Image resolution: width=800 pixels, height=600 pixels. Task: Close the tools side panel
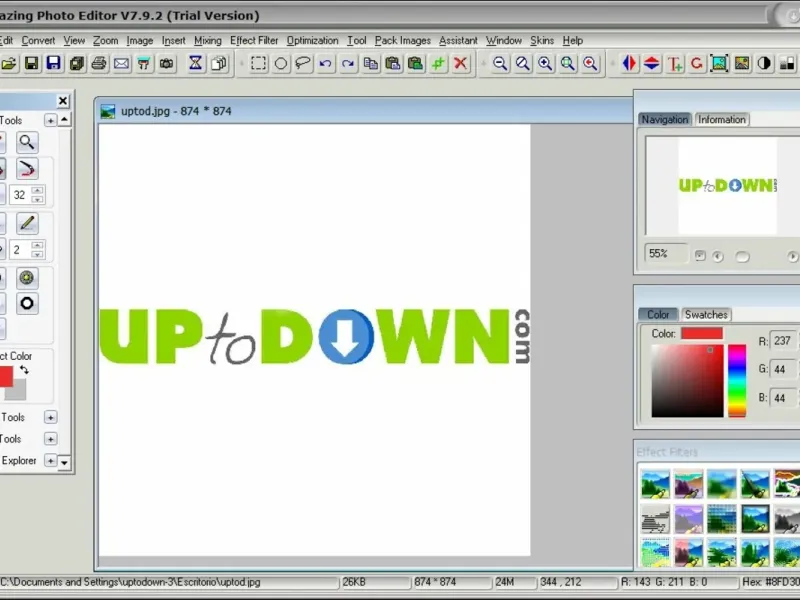63,101
